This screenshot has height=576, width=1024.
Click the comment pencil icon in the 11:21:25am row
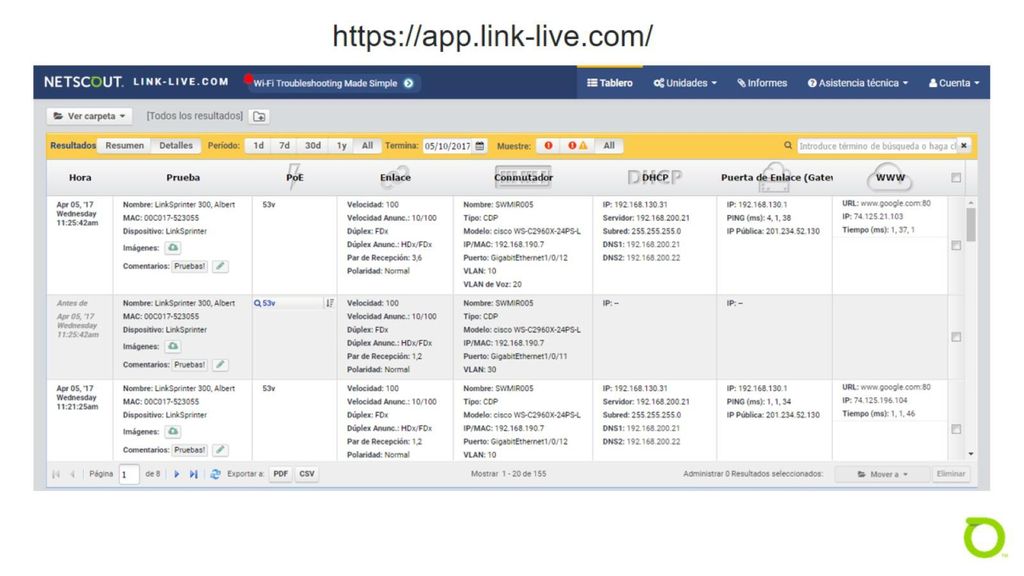point(220,450)
